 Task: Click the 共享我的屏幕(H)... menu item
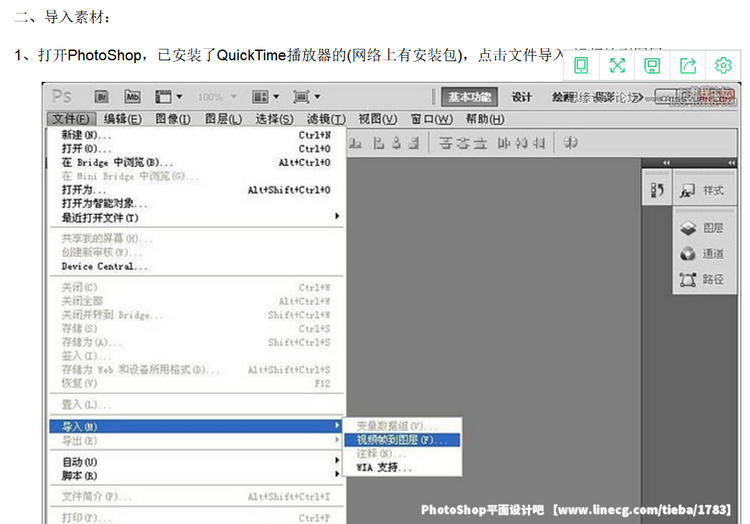tap(196, 238)
